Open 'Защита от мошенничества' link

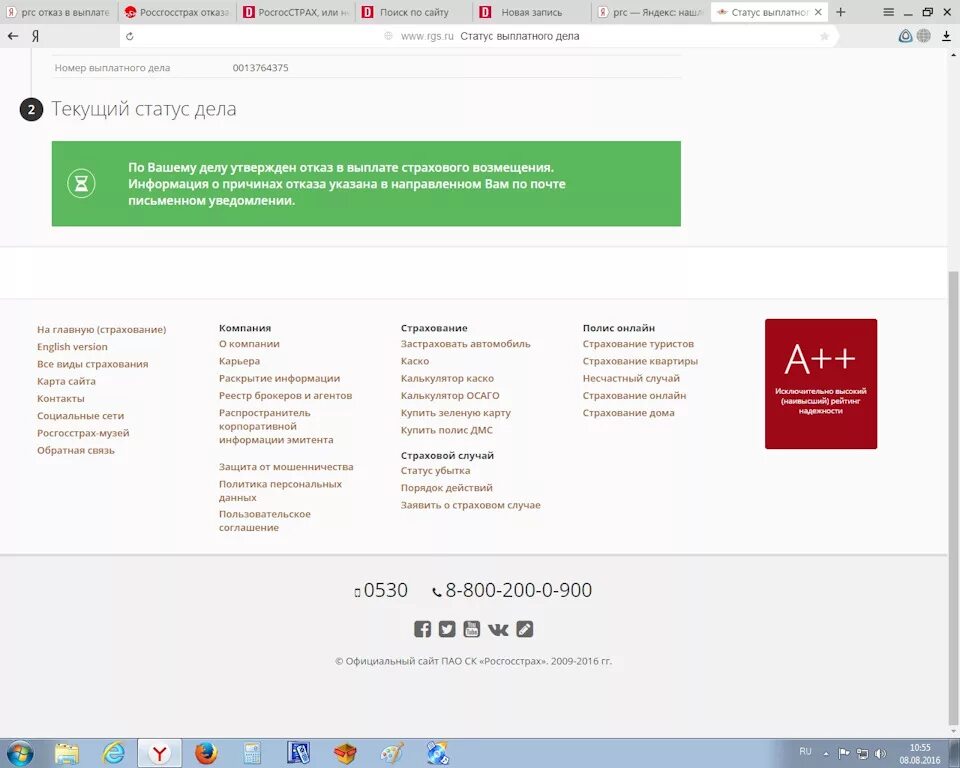[x=286, y=467]
